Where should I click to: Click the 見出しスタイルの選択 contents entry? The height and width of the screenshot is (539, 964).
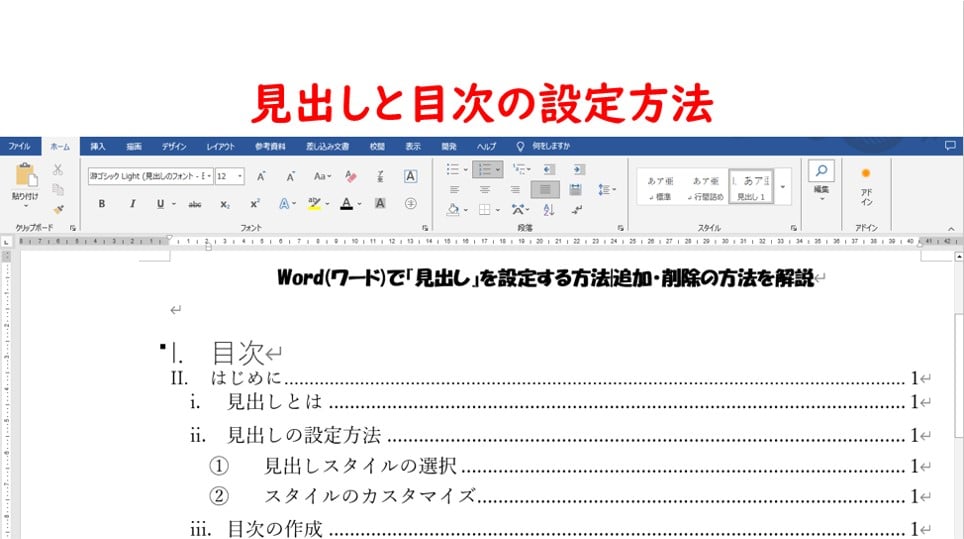pyautogui.click(x=360, y=466)
